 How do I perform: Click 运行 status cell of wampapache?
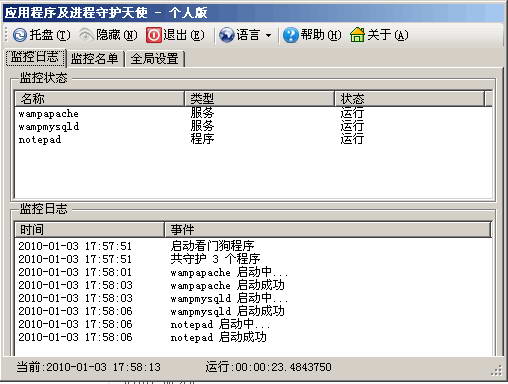click(352, 113)
